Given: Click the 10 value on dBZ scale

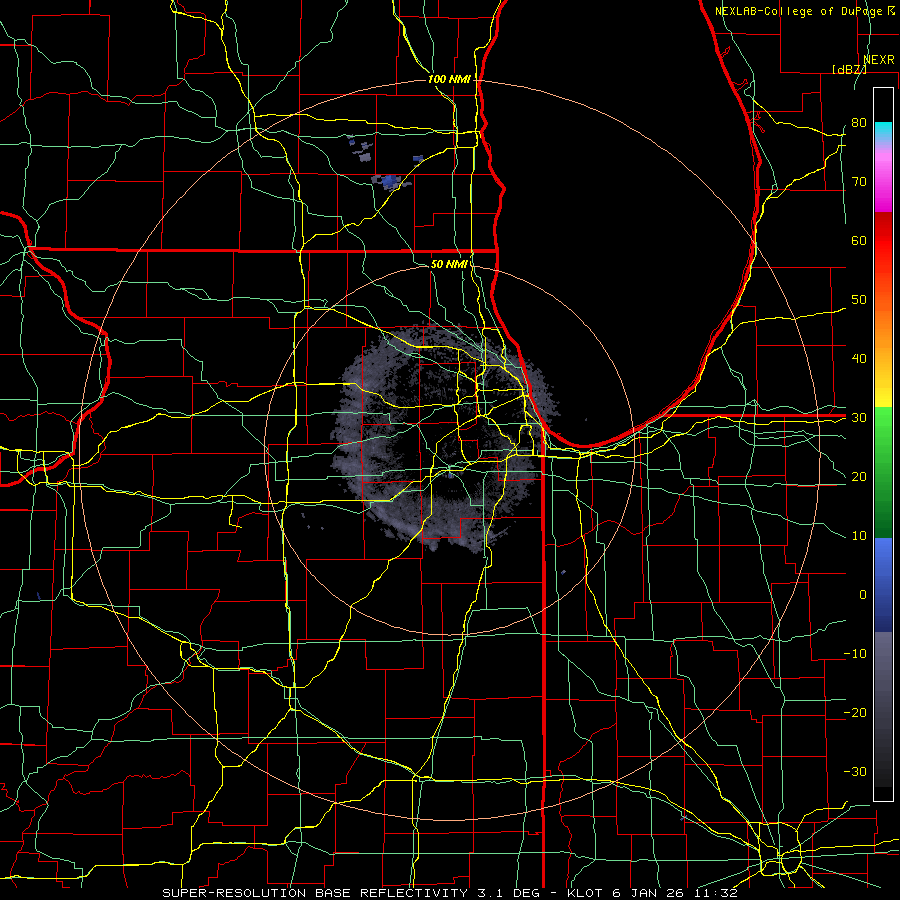Looking at the screenshot, I should (859, 536).
